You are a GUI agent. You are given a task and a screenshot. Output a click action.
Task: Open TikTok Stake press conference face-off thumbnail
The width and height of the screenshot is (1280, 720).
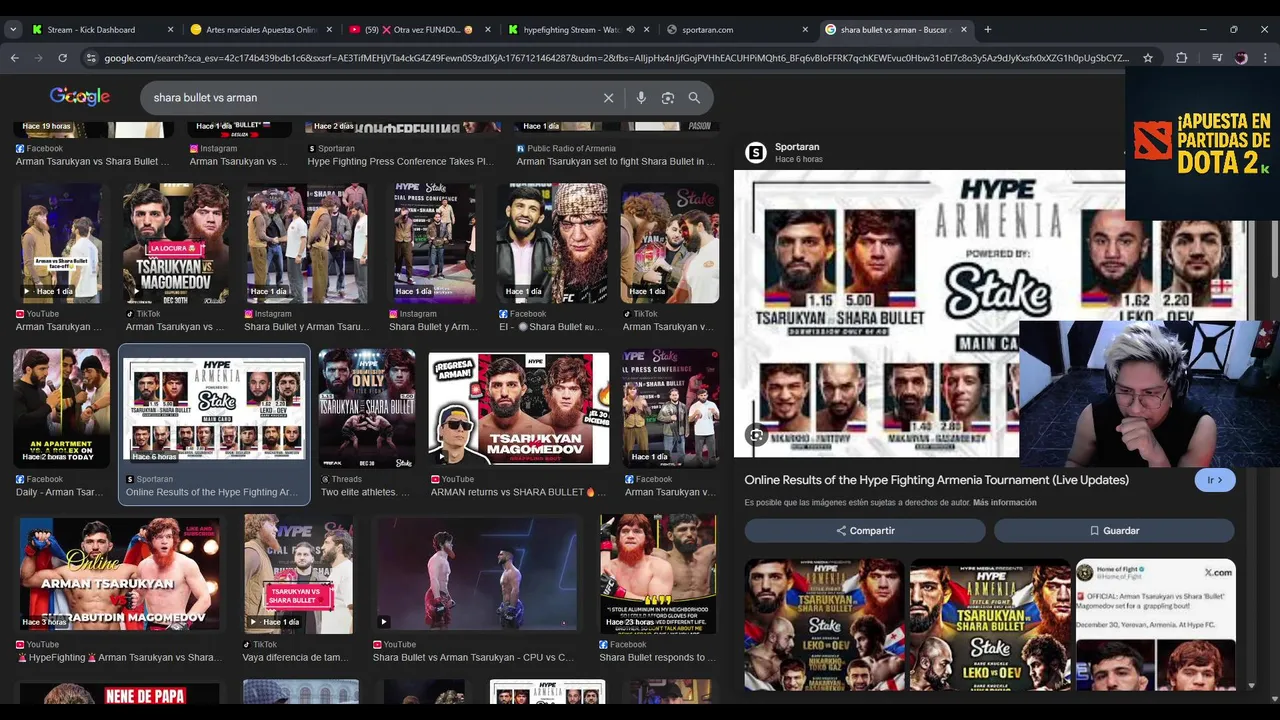(x=669, y=243)
